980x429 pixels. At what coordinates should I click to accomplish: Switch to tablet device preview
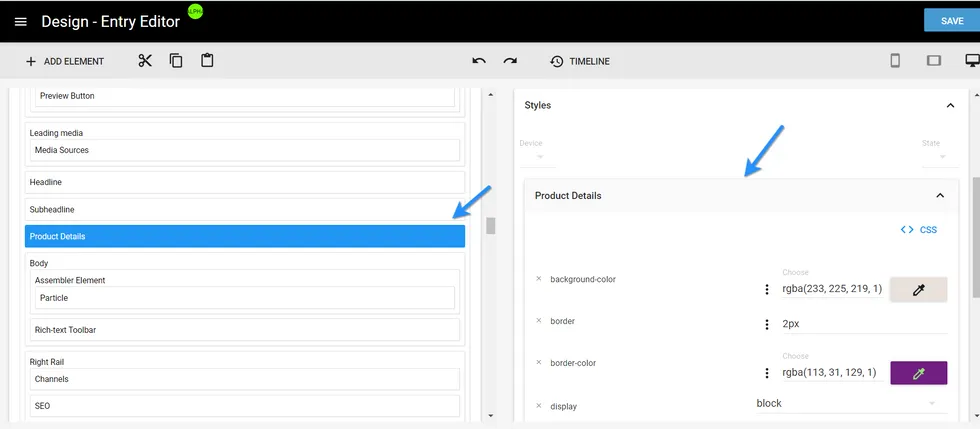click(x=934, y=61)
